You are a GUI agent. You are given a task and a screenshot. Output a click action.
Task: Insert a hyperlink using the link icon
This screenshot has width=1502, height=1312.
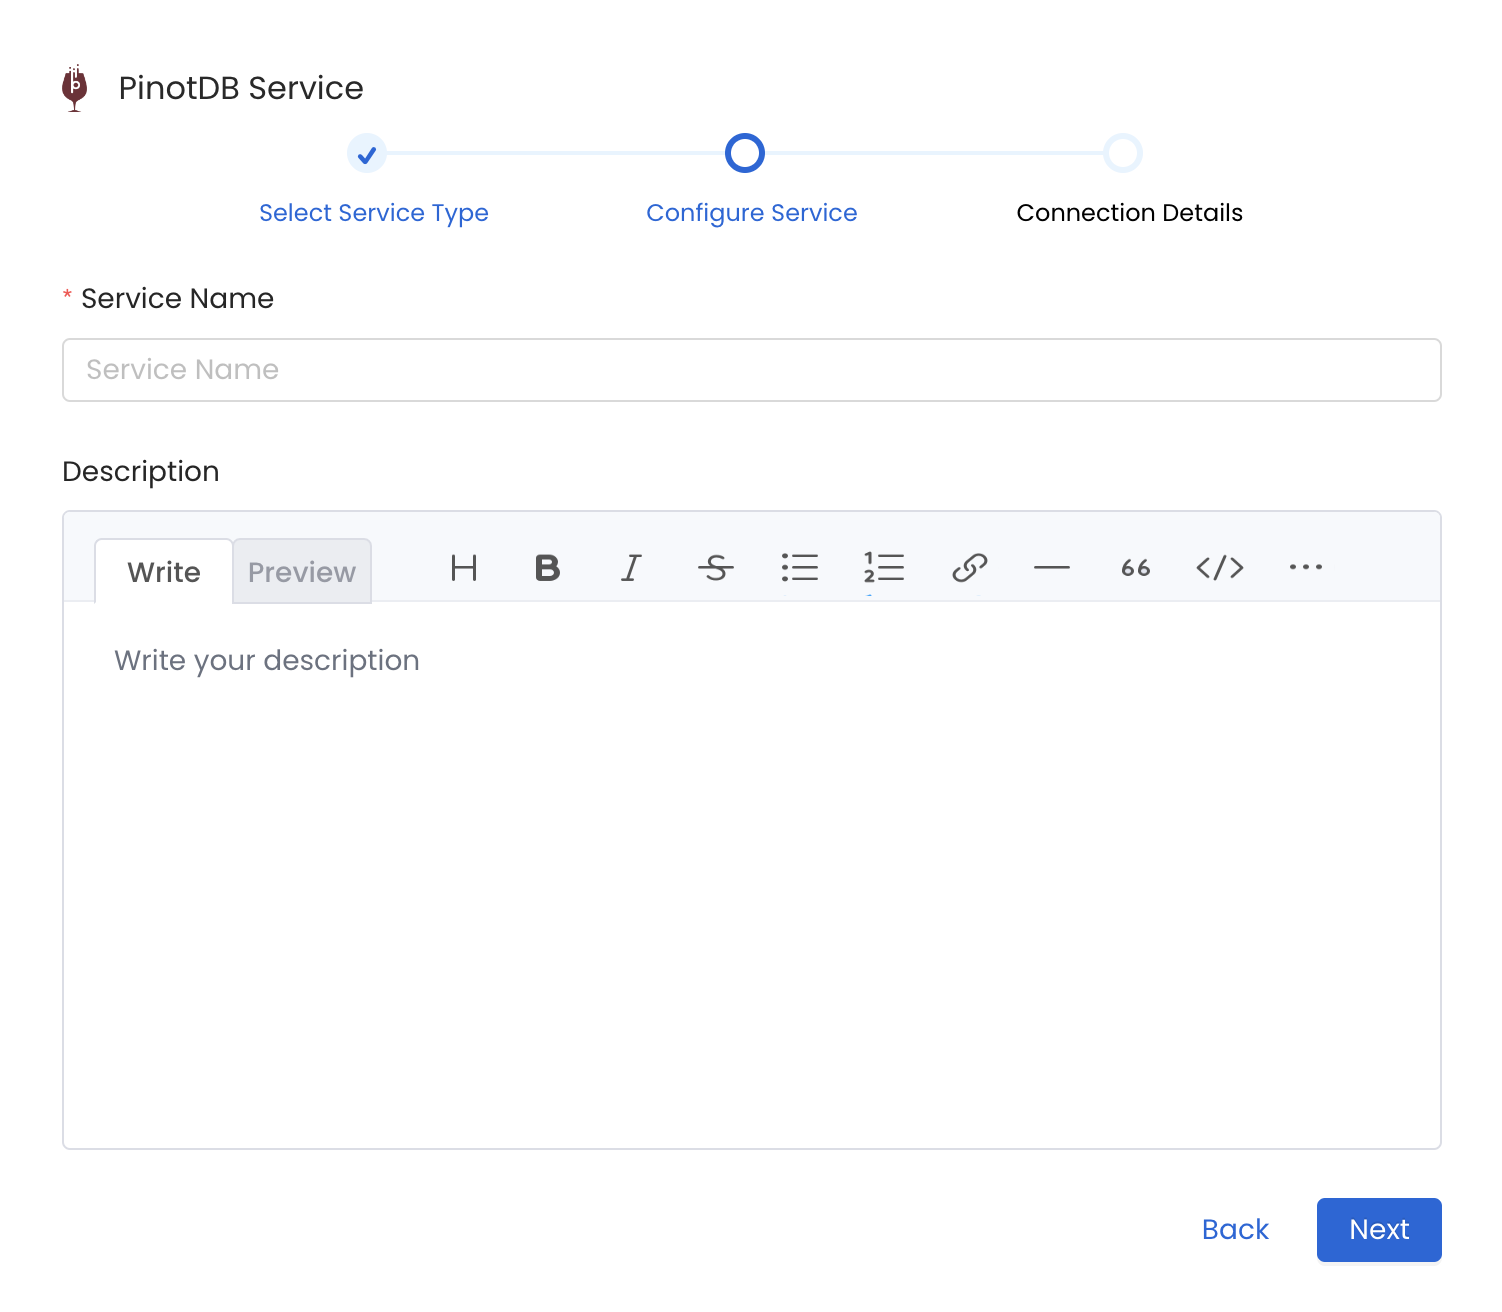pyautogui.click(x=969, y=569)
